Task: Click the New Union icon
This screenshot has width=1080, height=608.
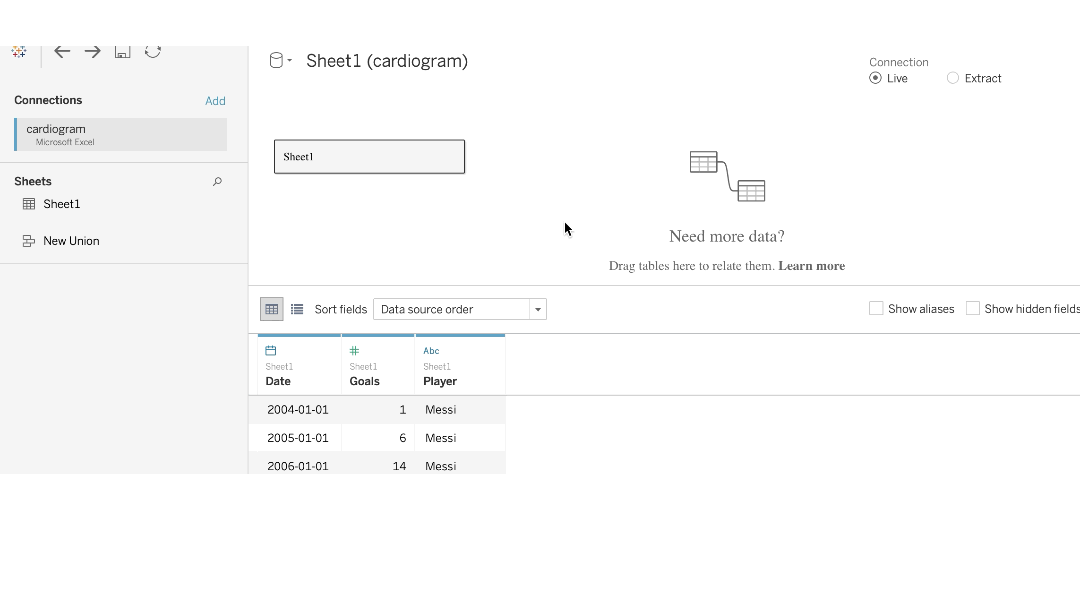Action: coord(29,241)
